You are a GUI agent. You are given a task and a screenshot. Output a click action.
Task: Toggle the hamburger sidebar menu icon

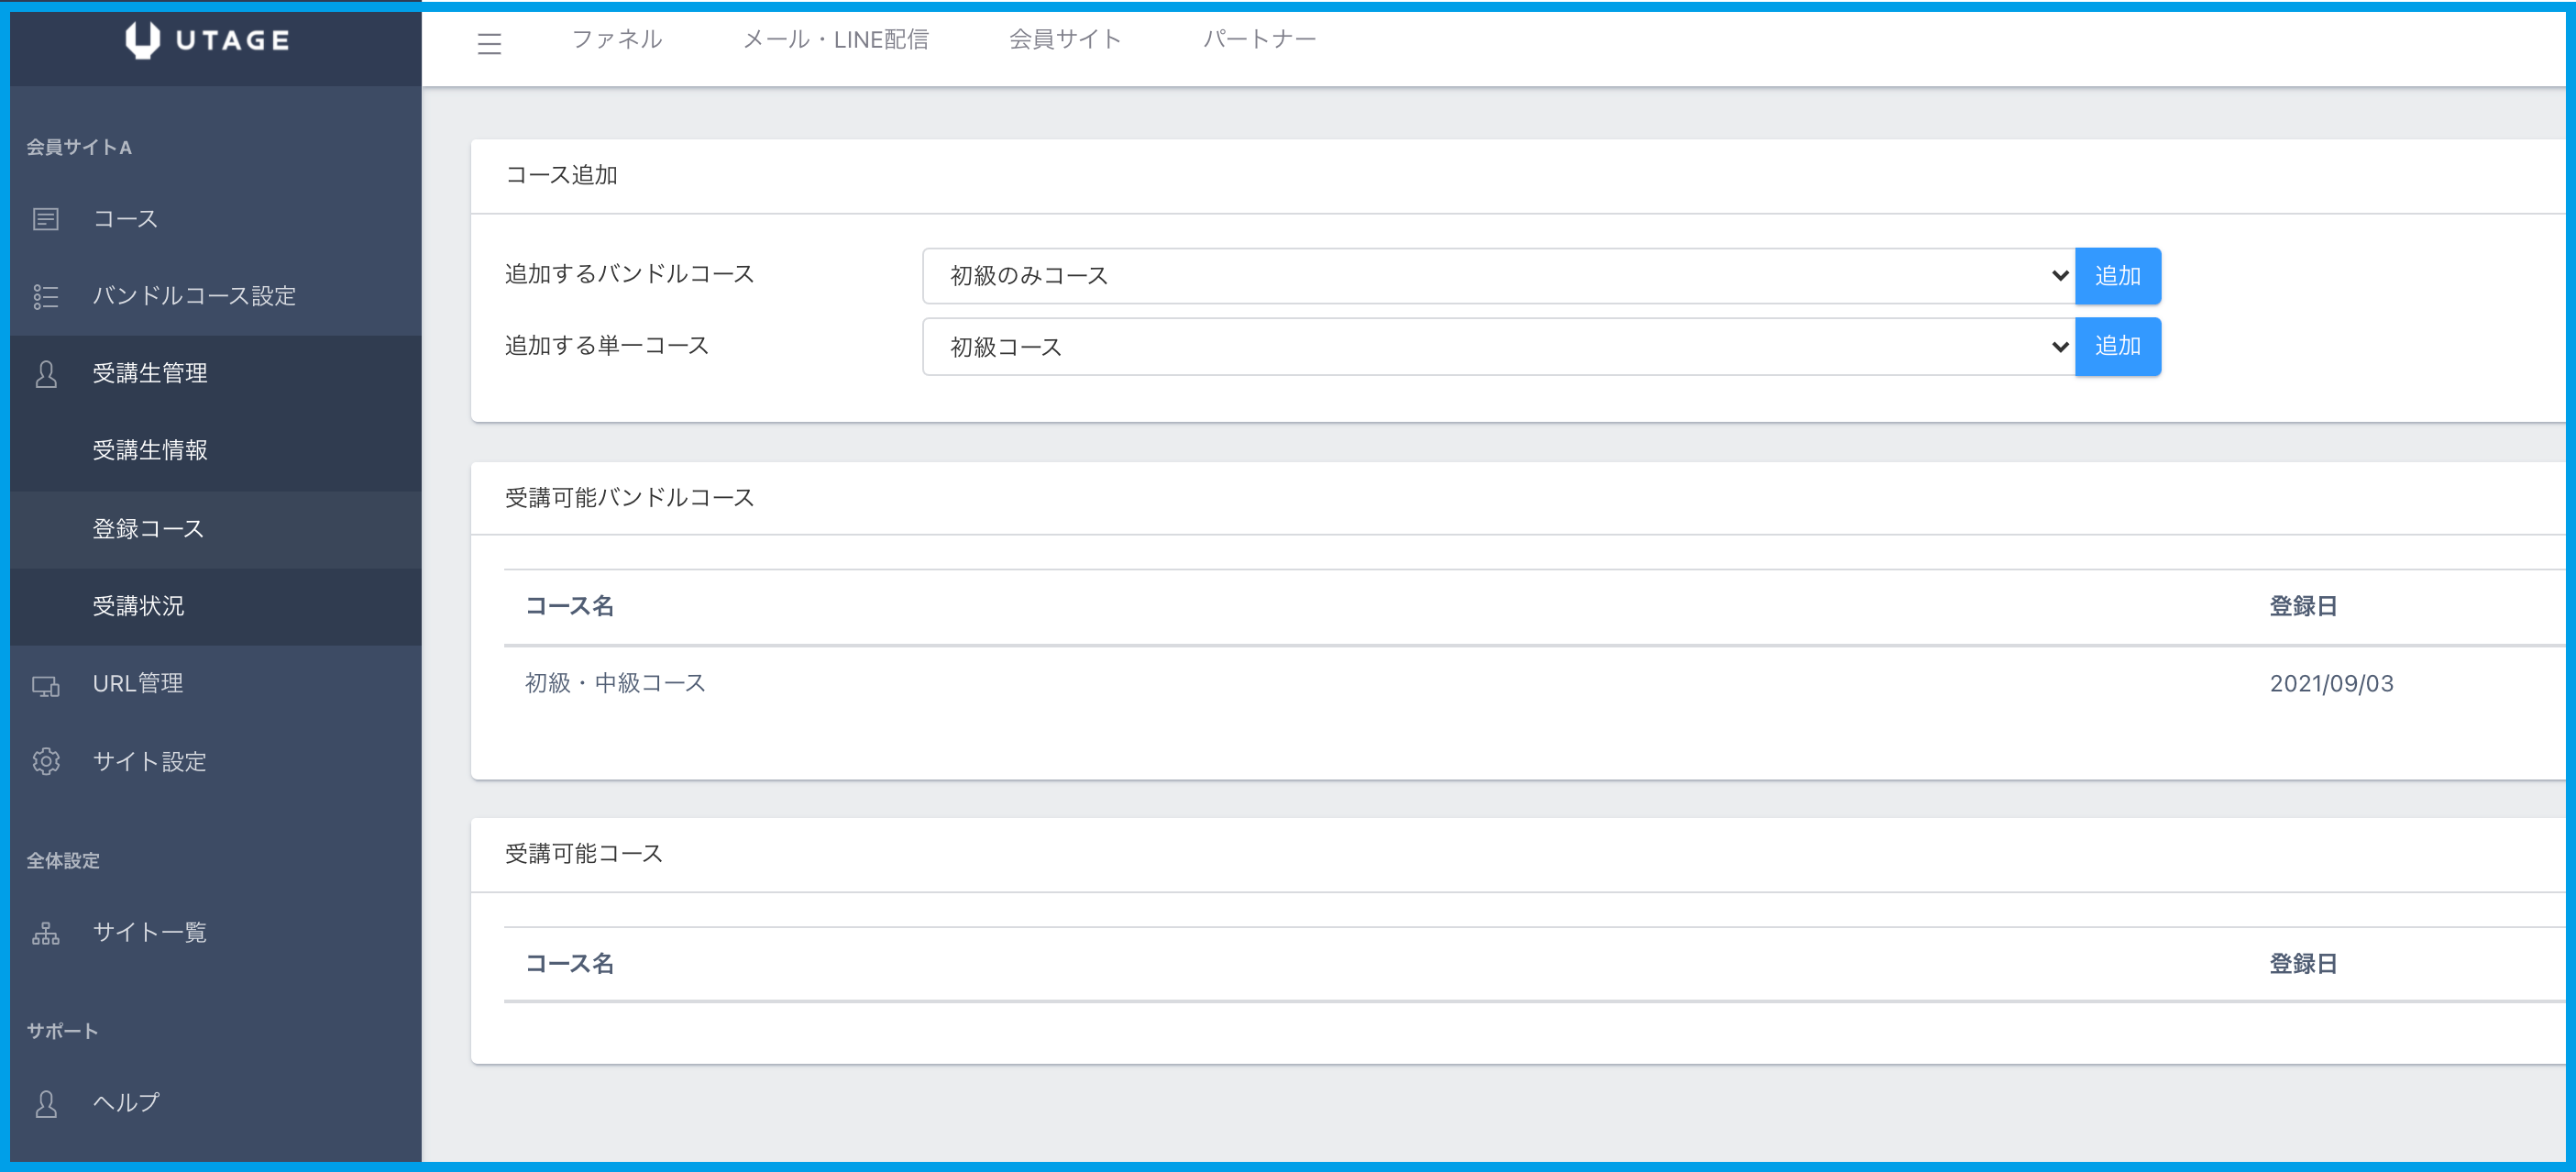click(x=489, y=43)
